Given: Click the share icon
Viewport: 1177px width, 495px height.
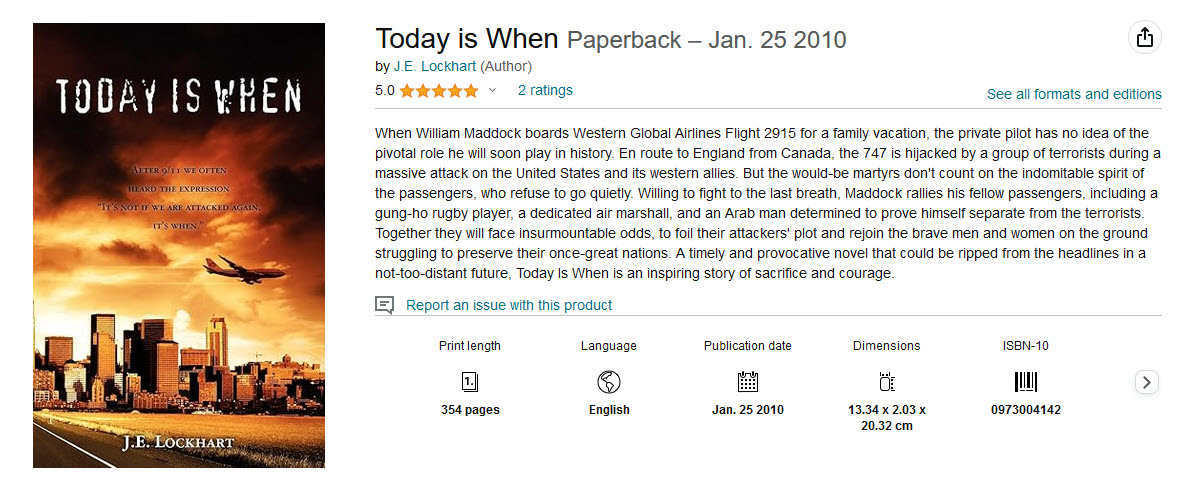Looking at the screenshot, I should click(1145, 38).
